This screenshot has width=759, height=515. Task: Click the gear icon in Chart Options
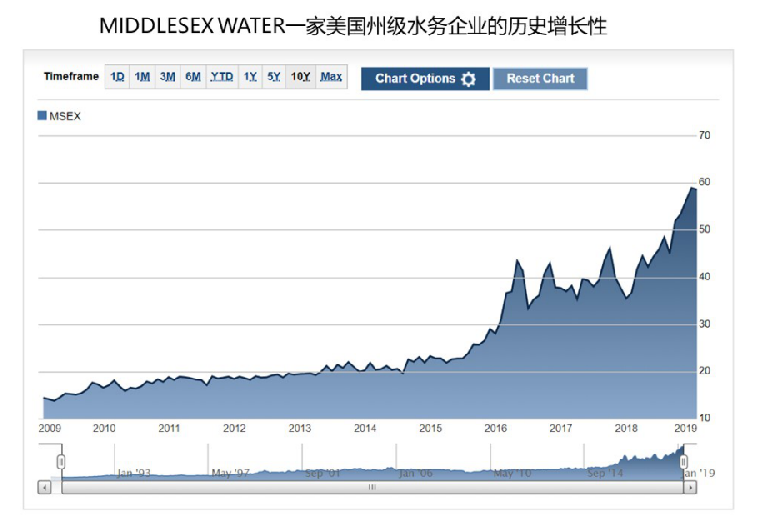point(468,79)
